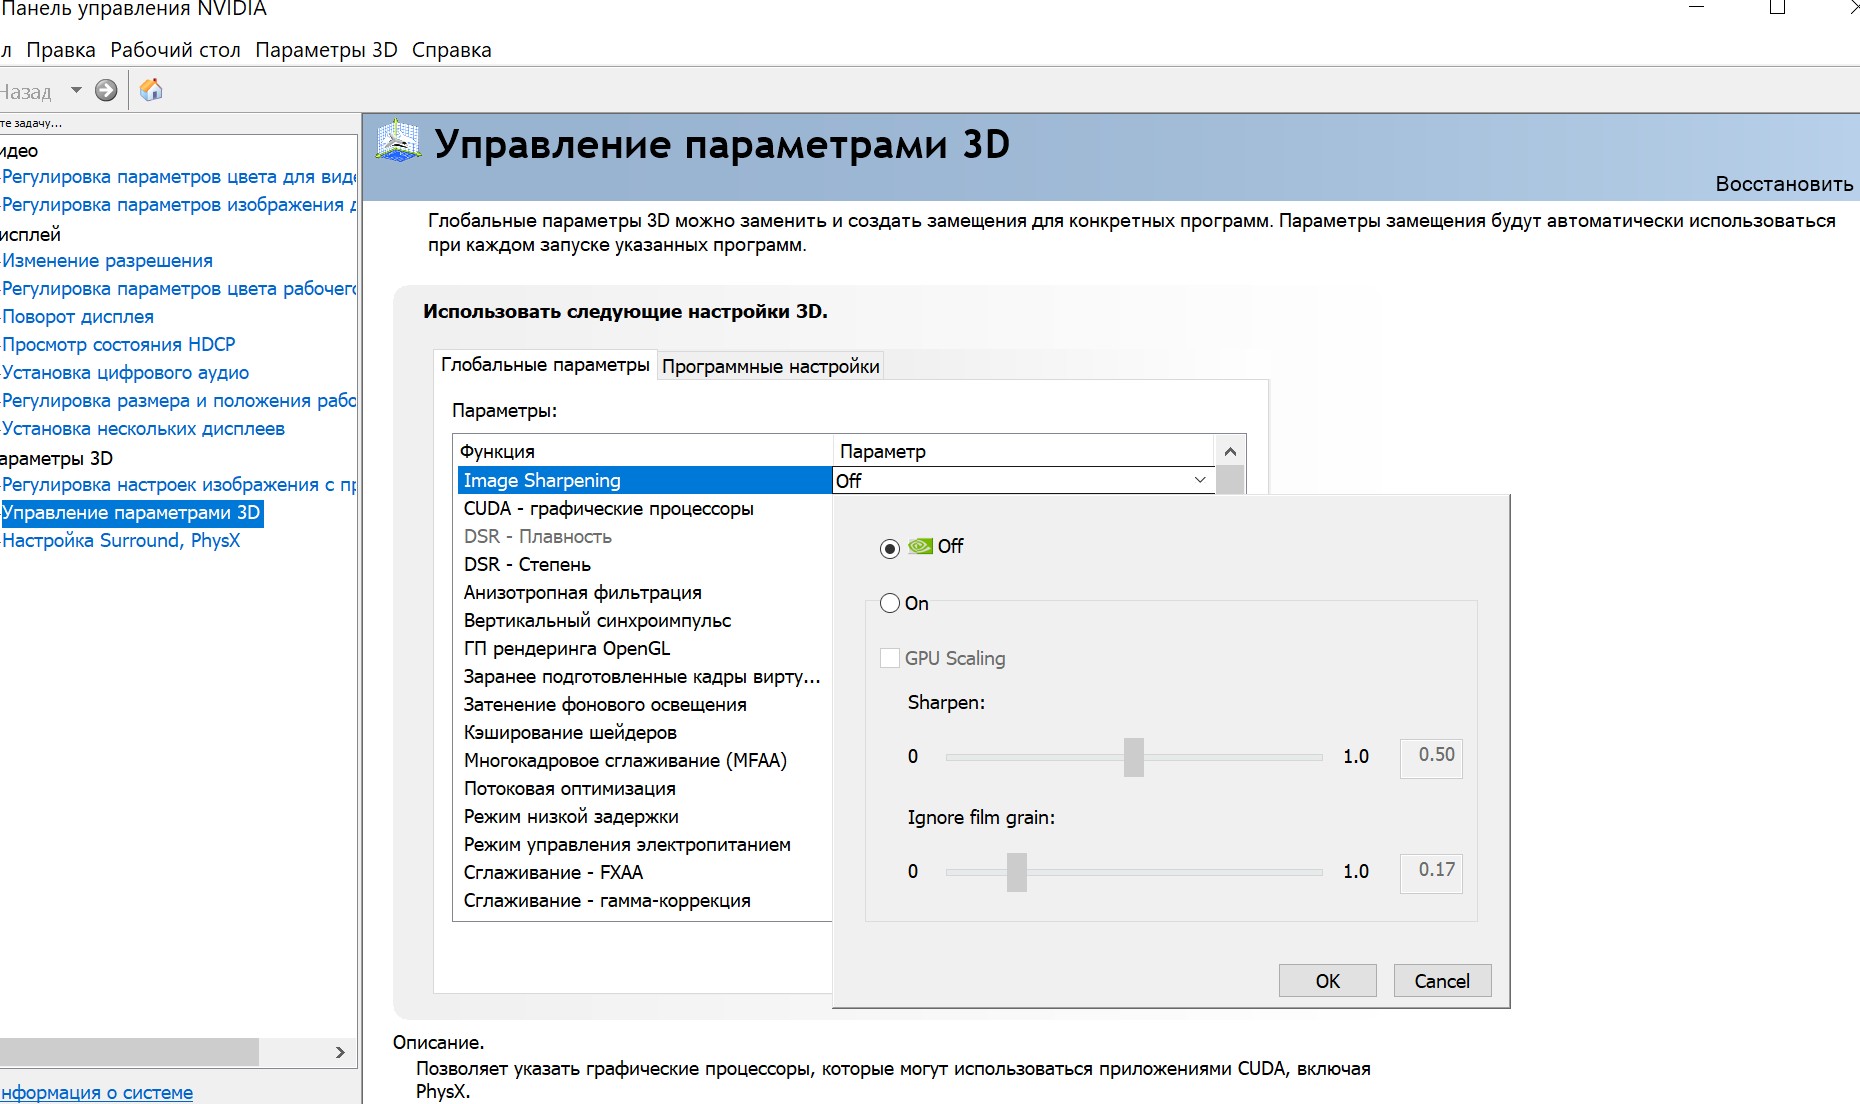Click the Восстановить link
1860x1104 pixels.
click(x=1783, y=184)
